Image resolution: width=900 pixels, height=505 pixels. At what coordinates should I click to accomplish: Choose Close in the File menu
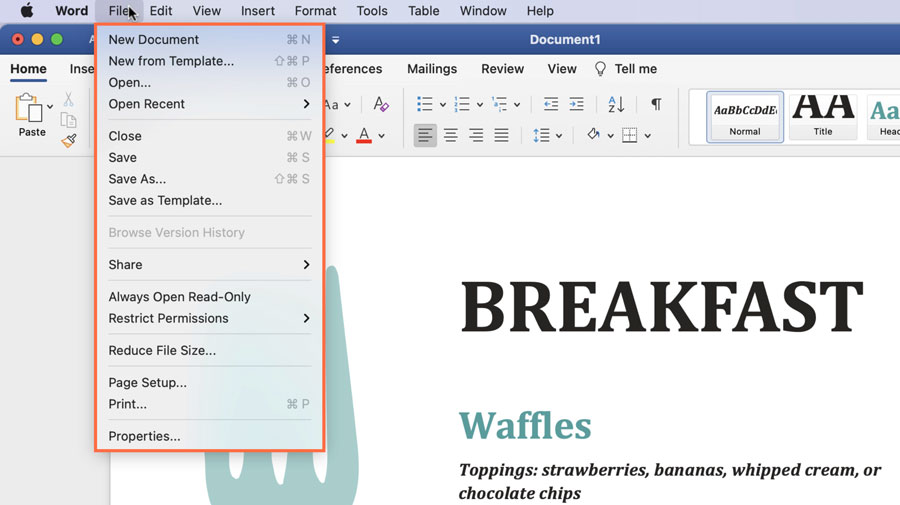point(210,136)
